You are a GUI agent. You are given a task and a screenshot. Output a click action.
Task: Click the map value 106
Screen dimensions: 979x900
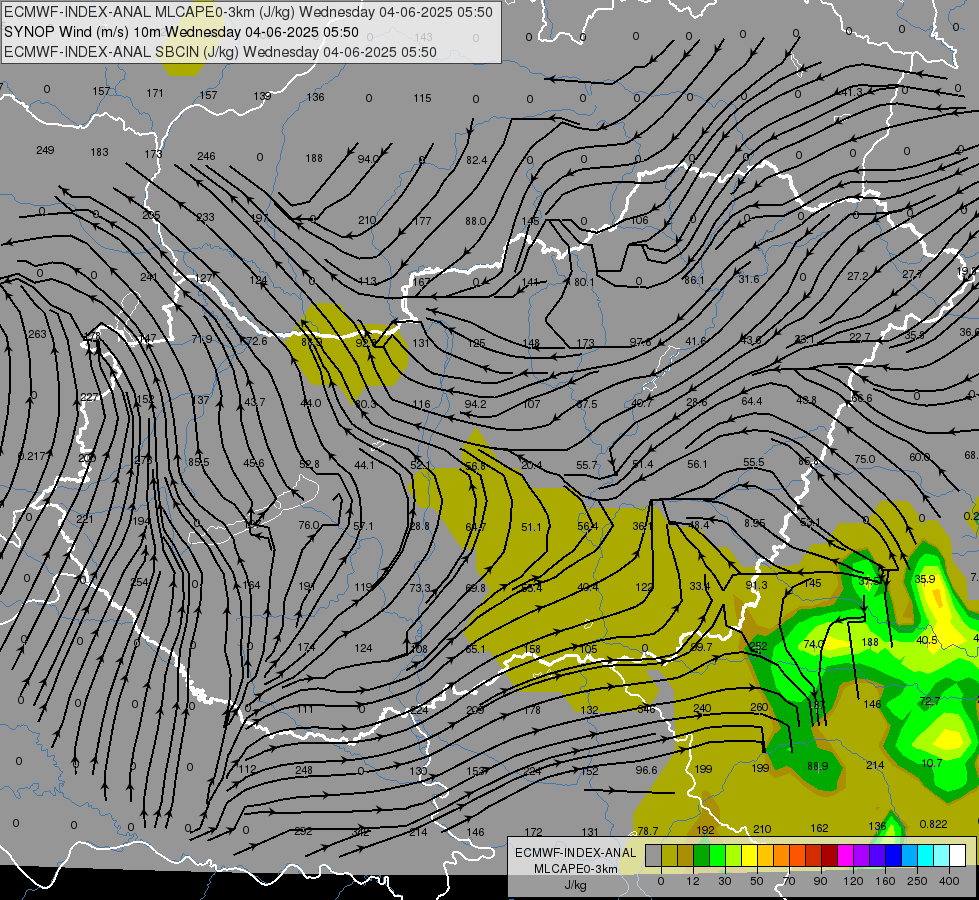click(639, 220)
